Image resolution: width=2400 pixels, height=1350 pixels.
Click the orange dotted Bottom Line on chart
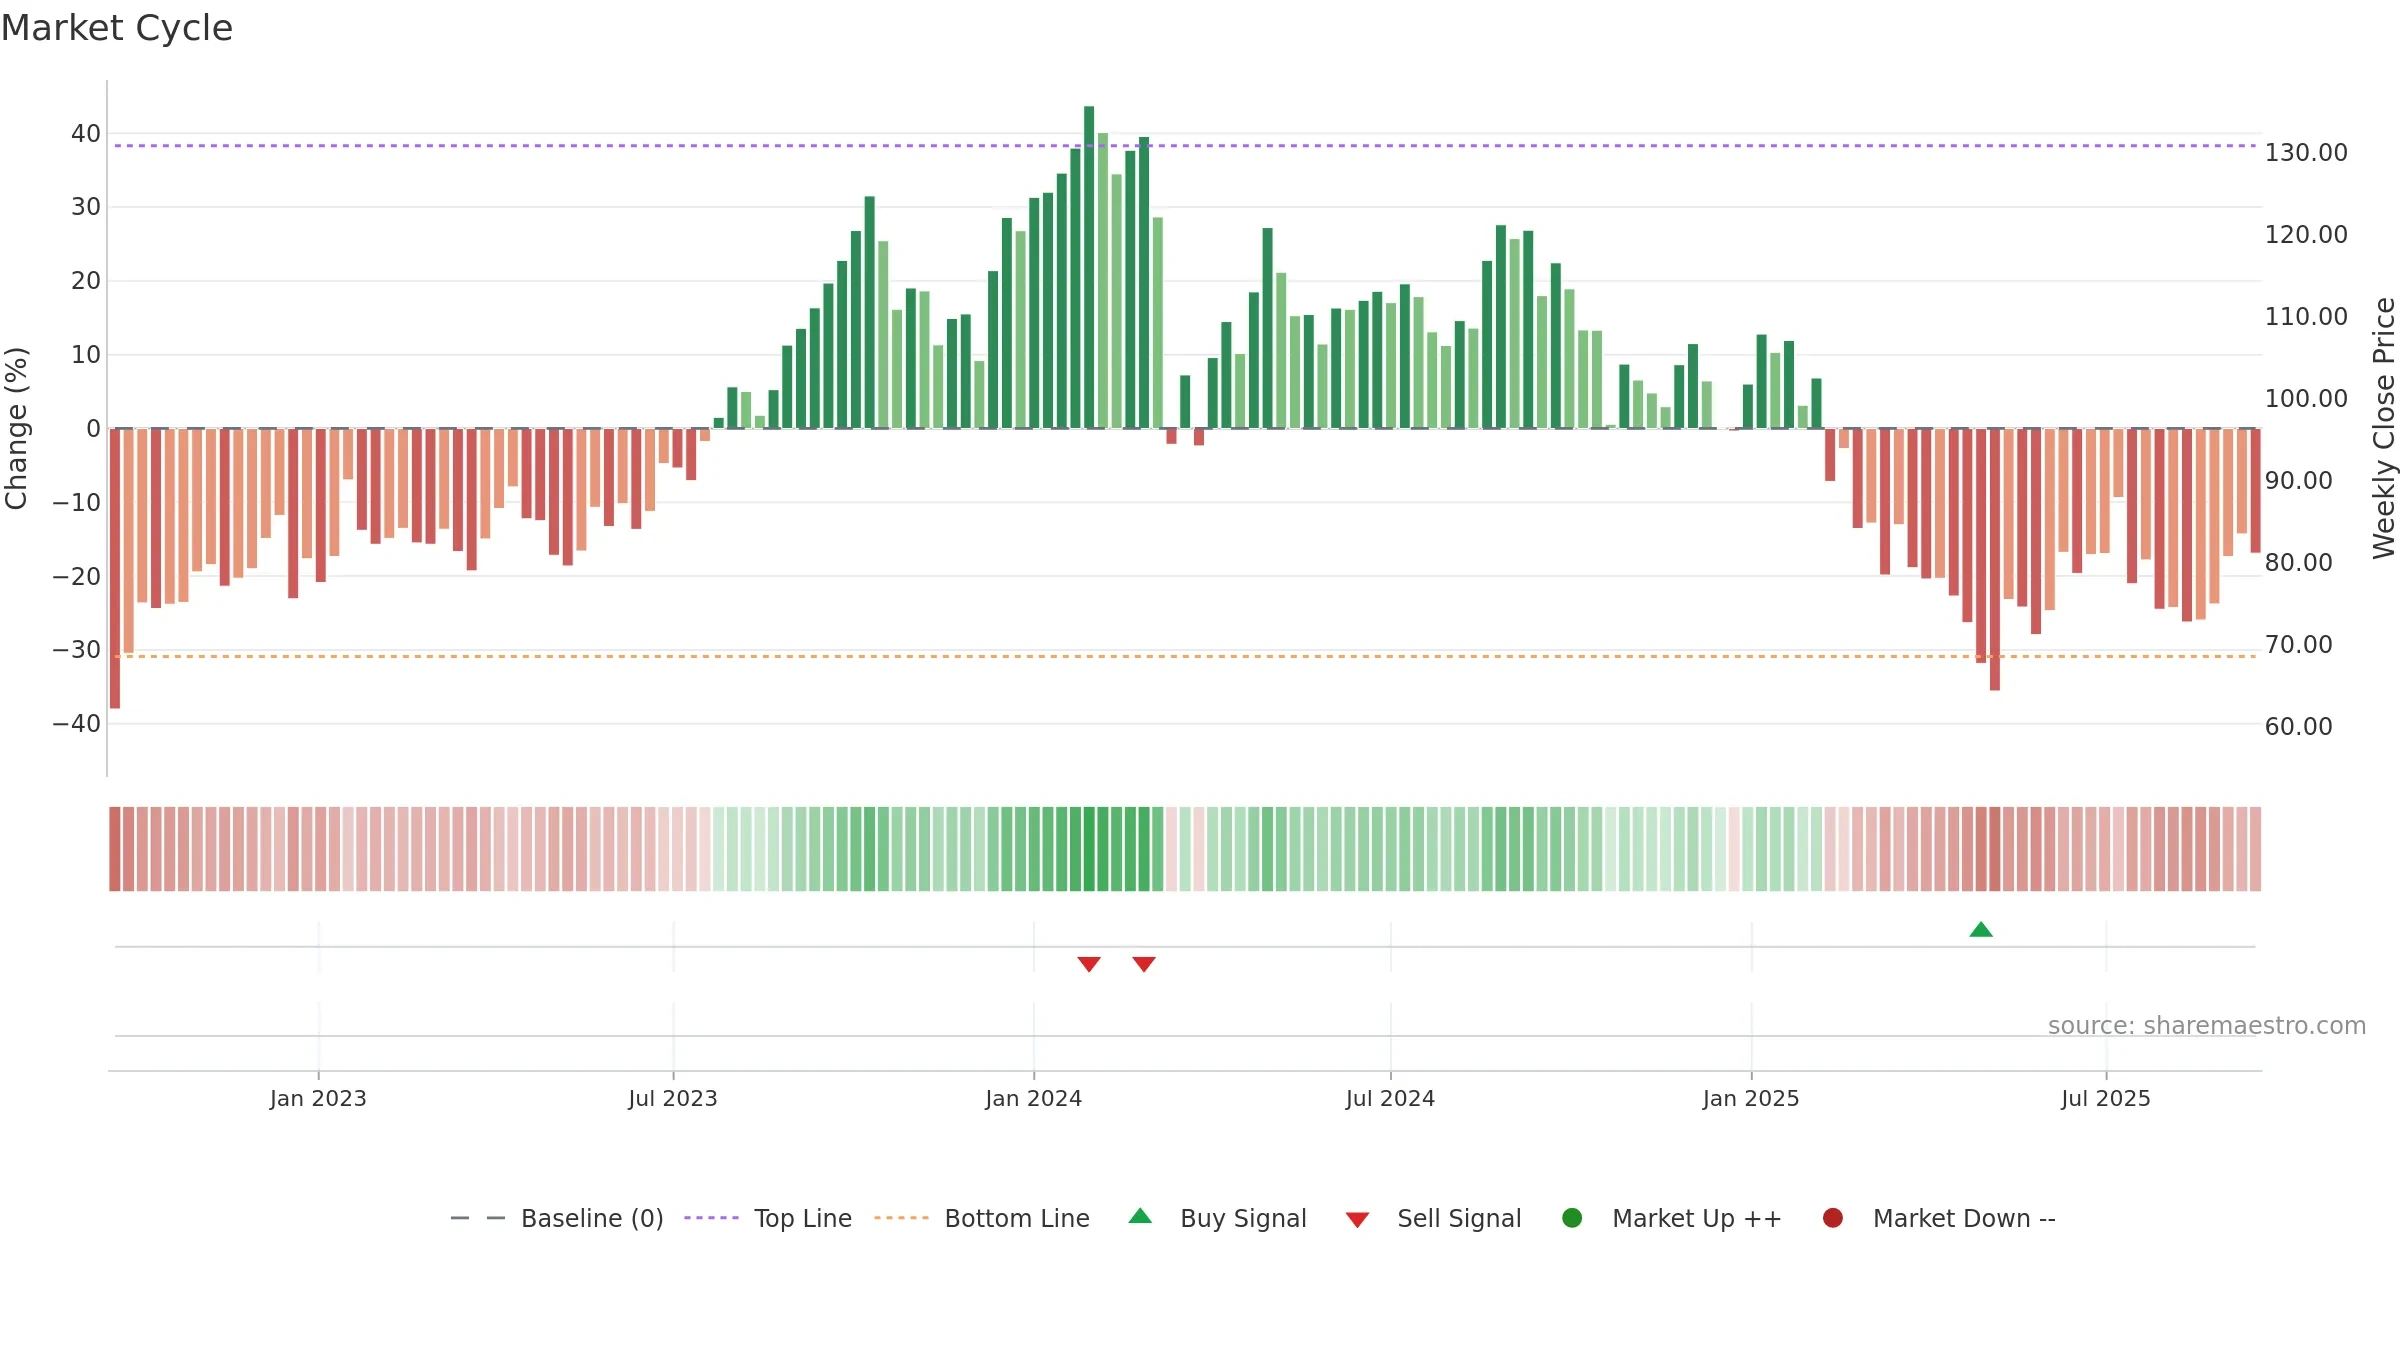(1185, 657)
